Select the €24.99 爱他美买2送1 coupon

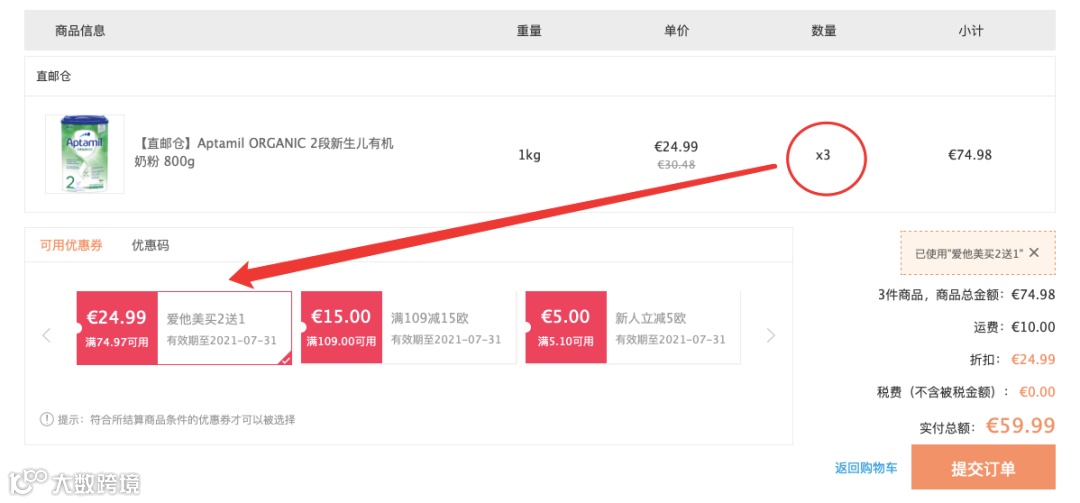[x=184, y=327]
